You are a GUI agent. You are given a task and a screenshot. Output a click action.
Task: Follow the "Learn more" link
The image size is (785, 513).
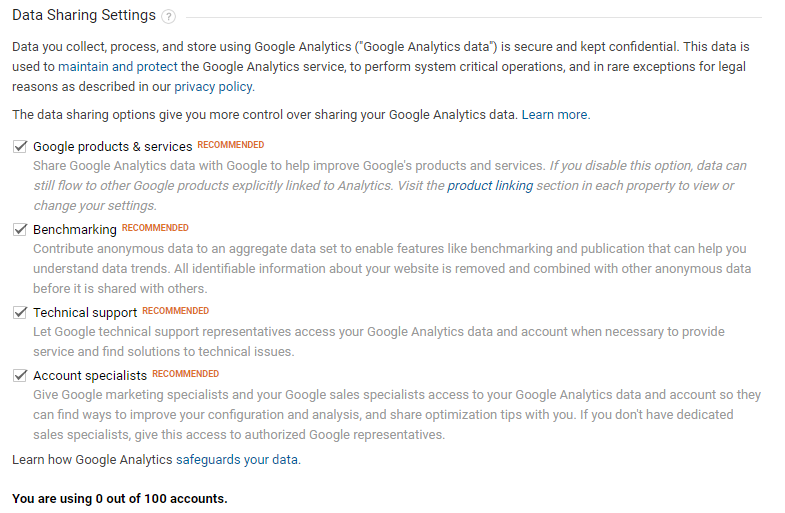coord(555,115)
